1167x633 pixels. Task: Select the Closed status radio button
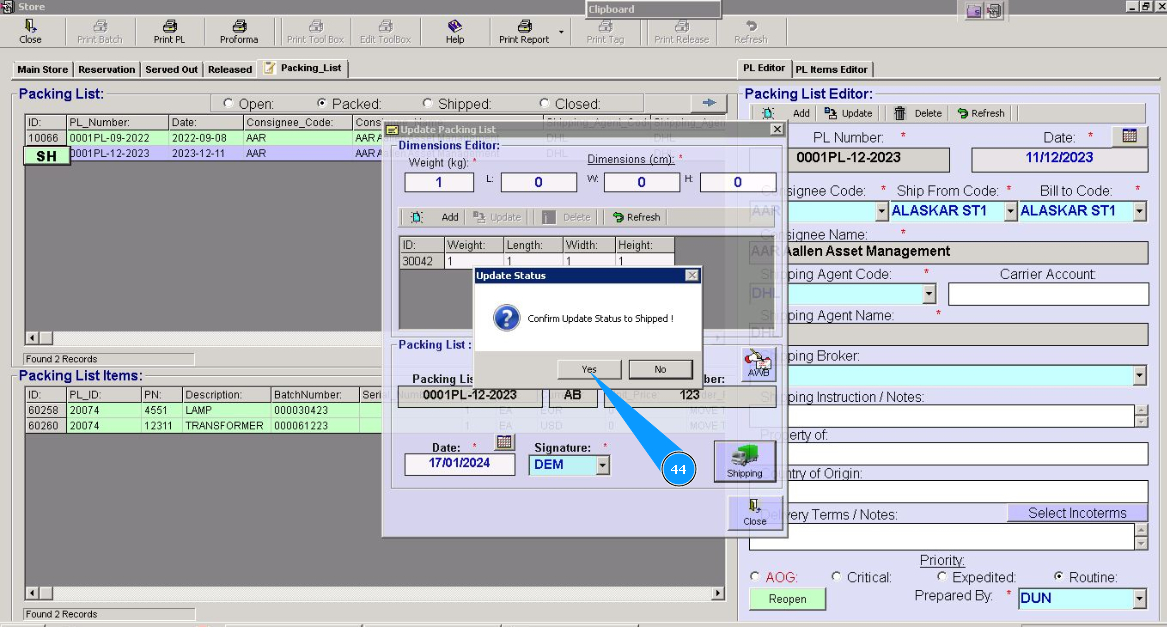tap(544, 103)
